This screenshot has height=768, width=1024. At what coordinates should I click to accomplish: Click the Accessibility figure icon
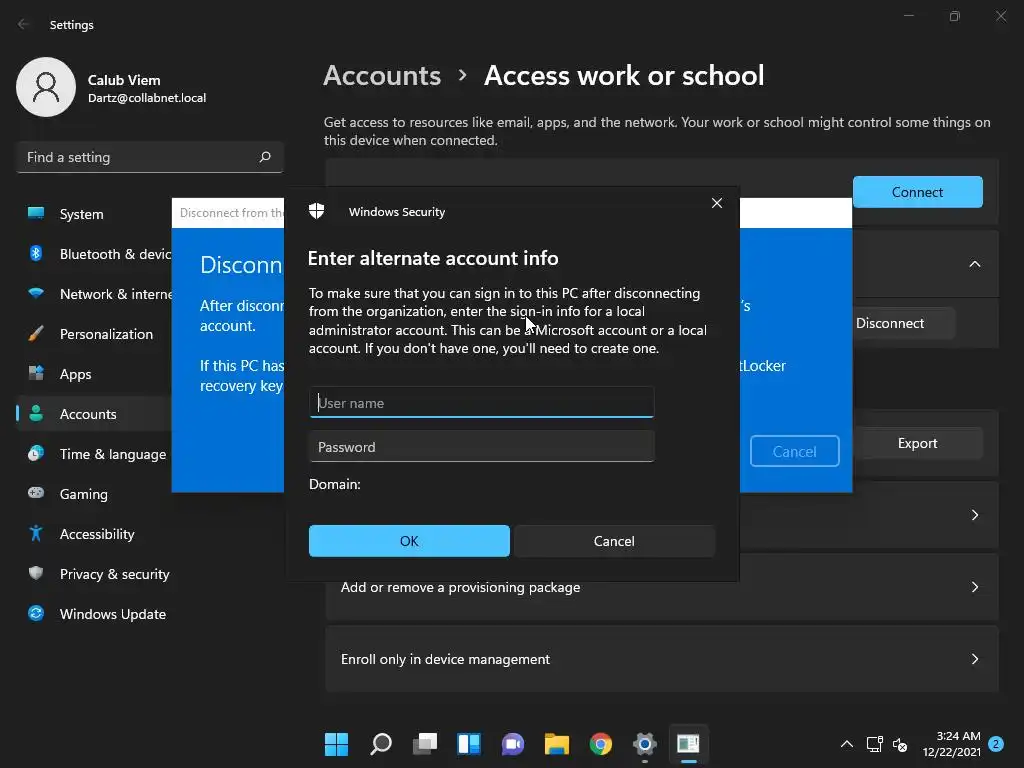tap(36, 534)
